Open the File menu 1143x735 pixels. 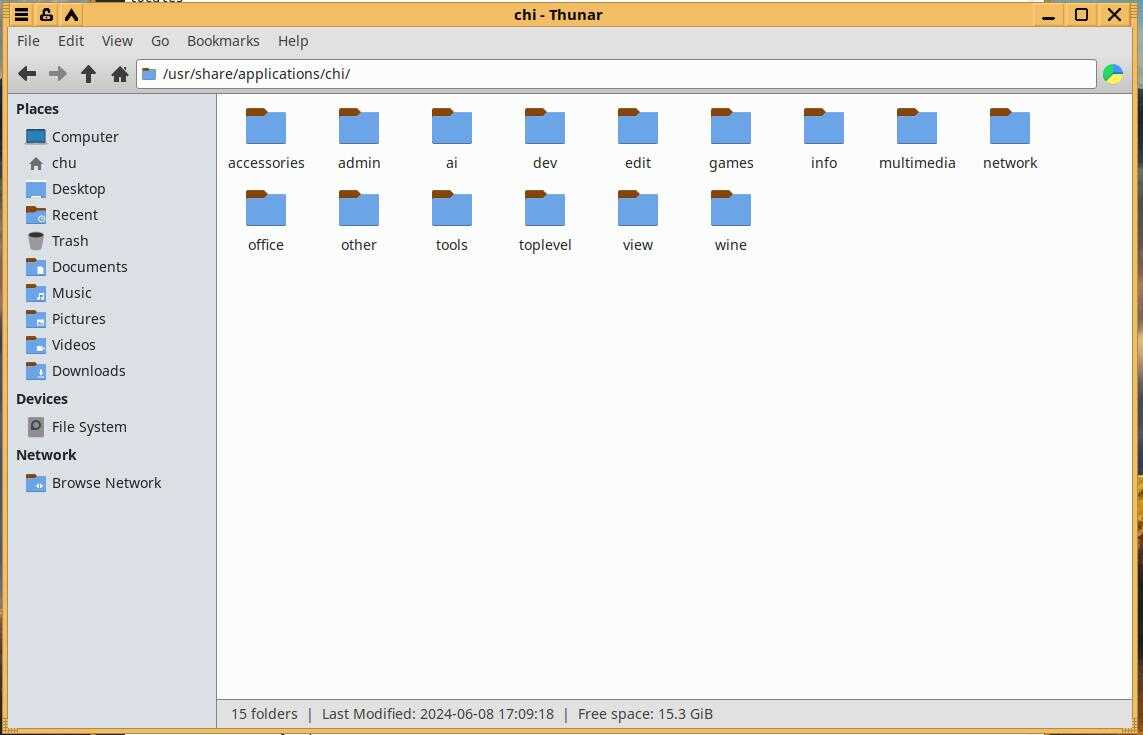pos(28,41)
